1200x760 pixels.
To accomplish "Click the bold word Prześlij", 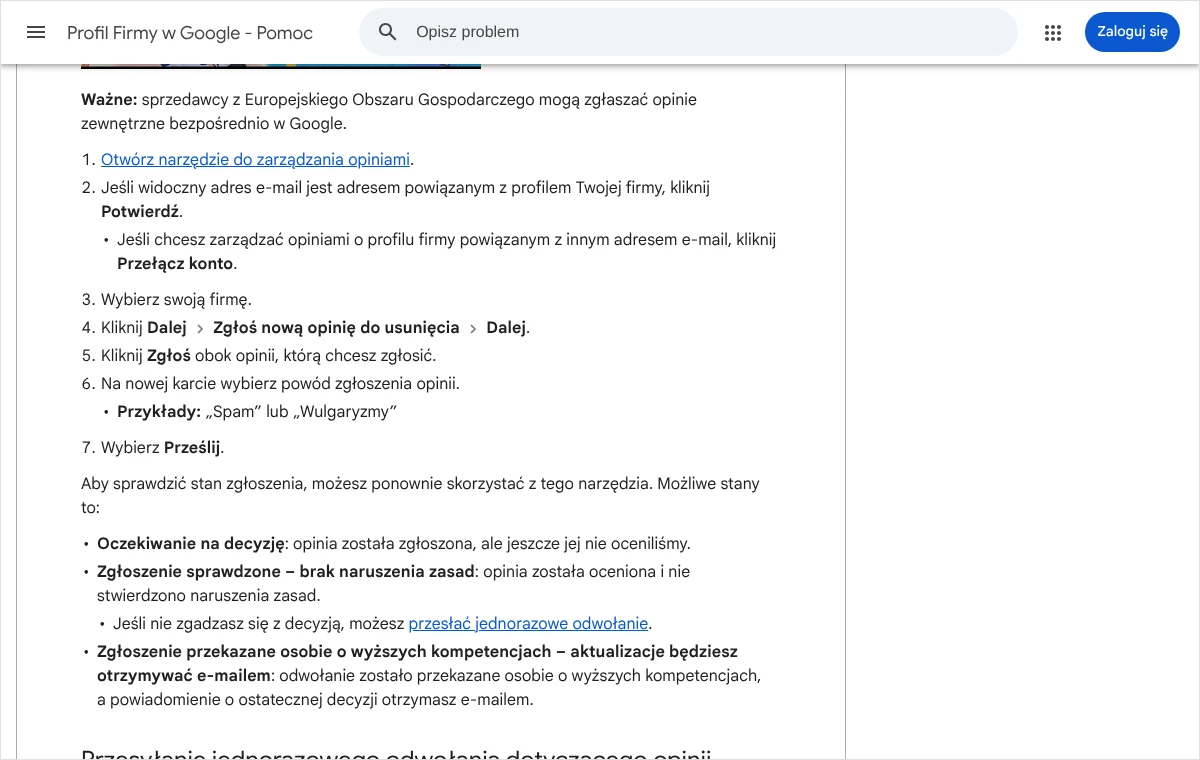I will click(x=192, y=448).
